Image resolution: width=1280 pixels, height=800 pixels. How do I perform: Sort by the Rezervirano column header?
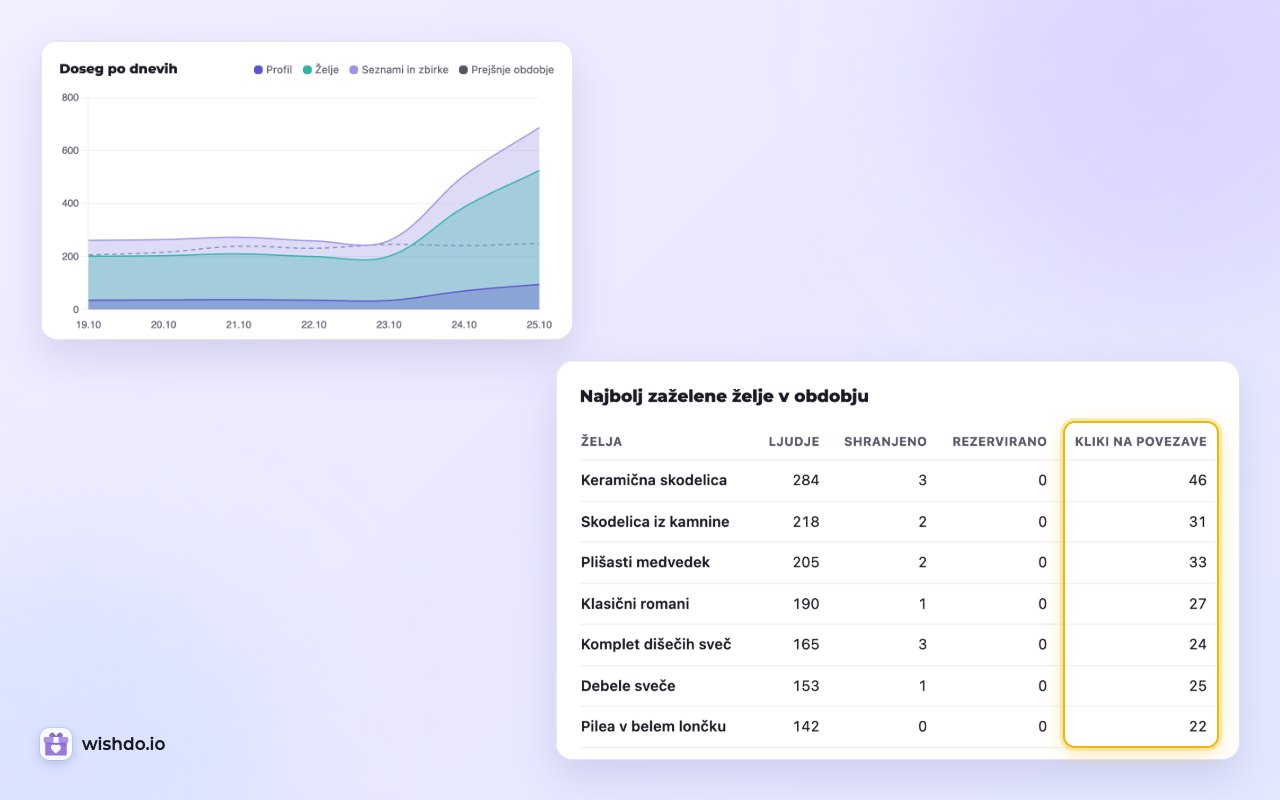tap(999, 442)
